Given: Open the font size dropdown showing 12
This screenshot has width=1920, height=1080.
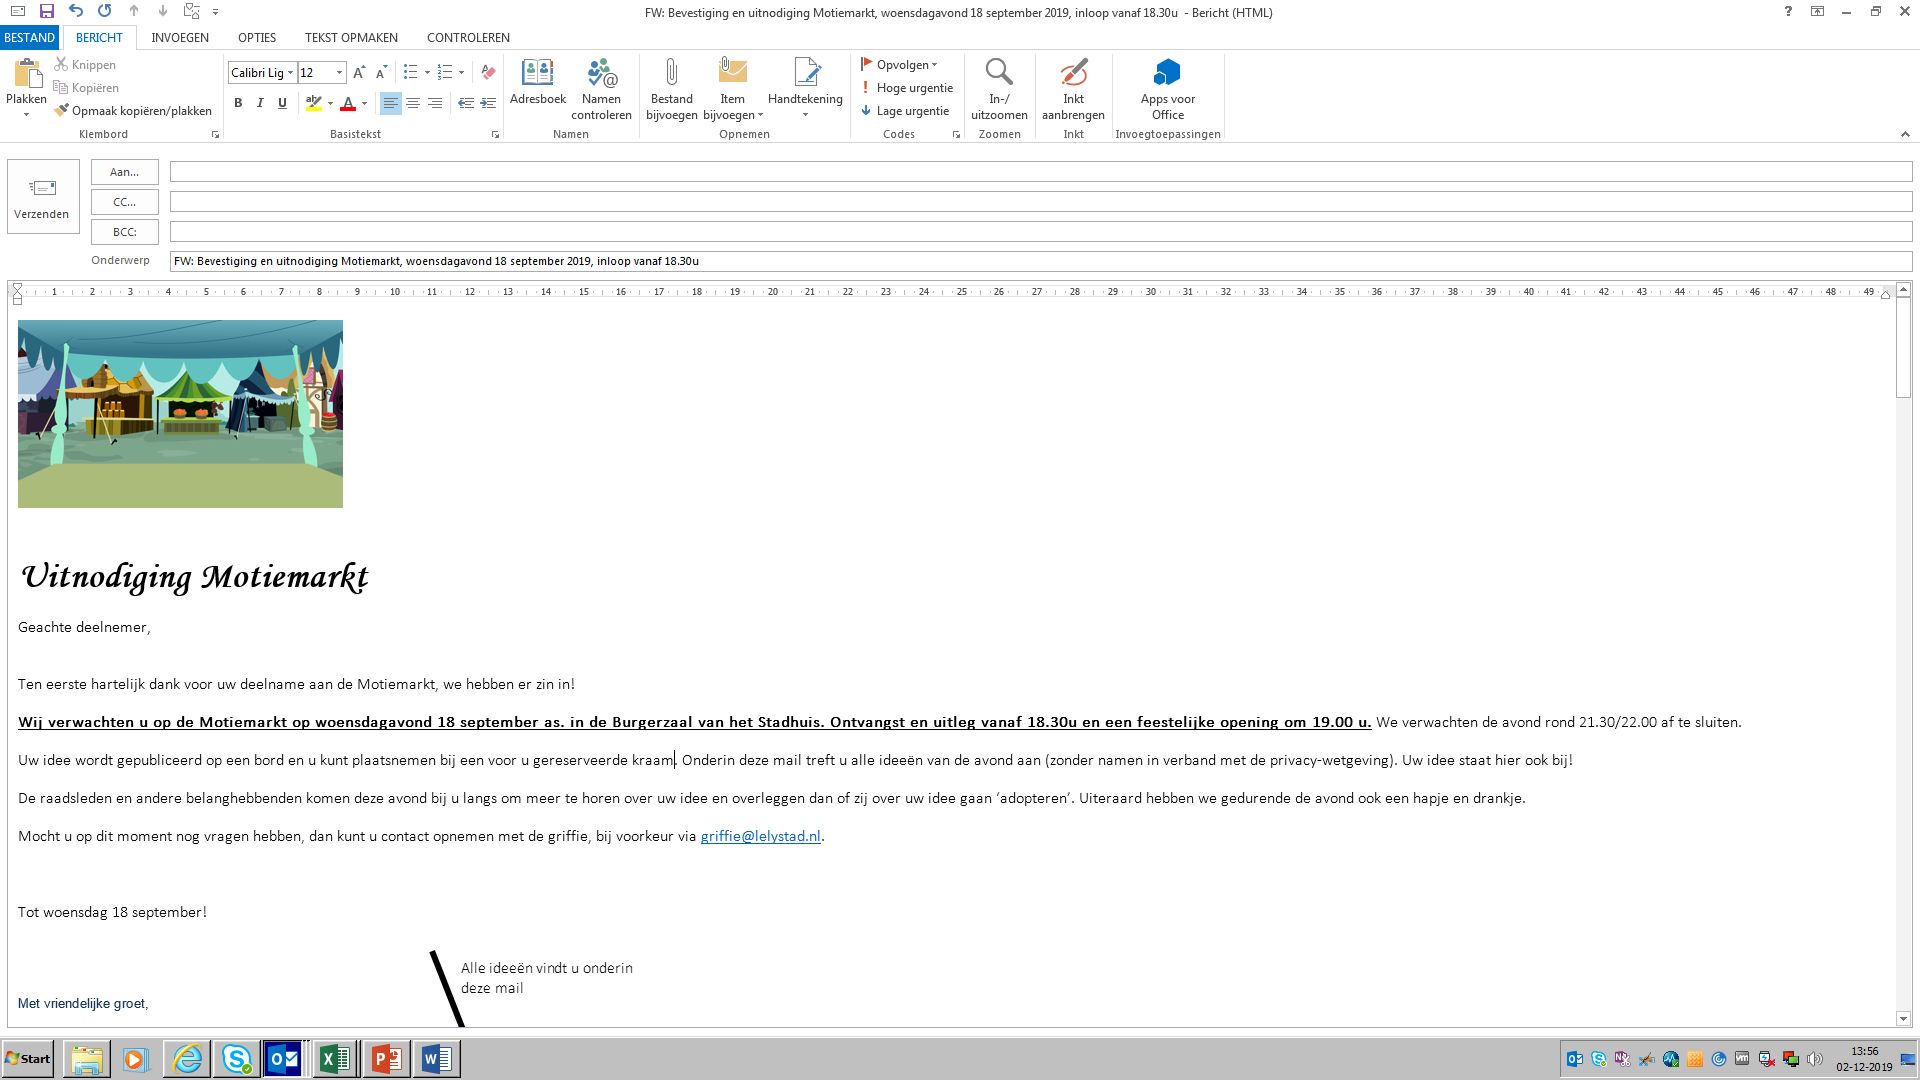Looking at the screenshot, I should tap(340, 73).
